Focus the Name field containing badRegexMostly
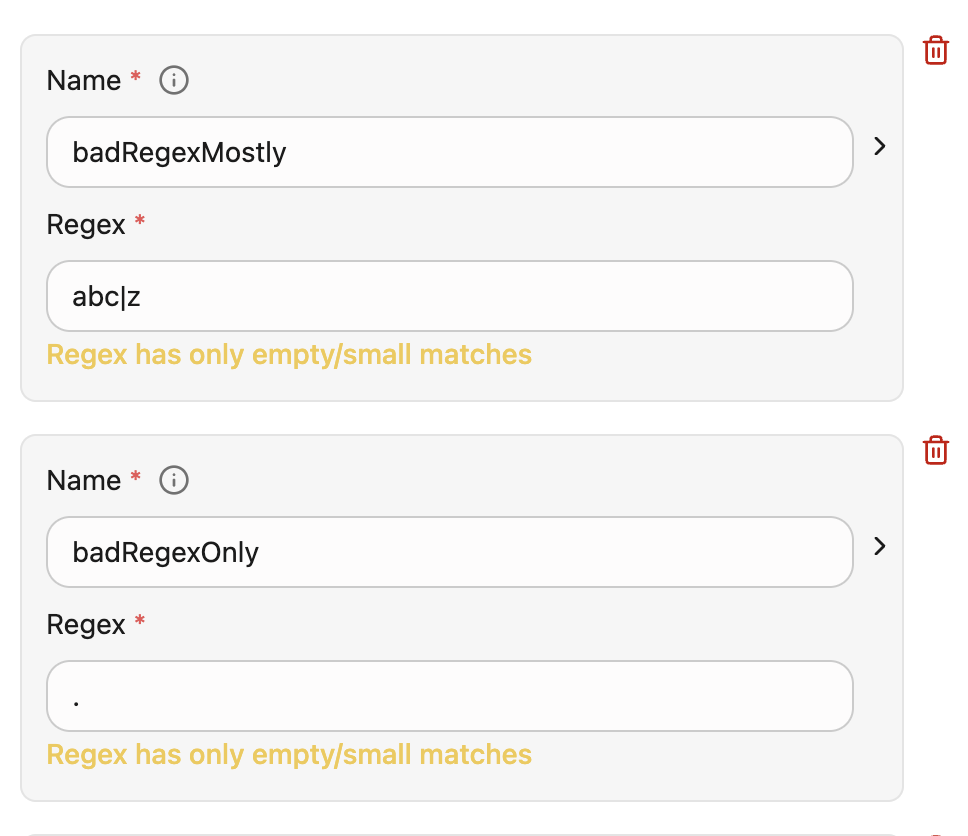The width and height of the screenshot is (968, 836). point(450,152)
